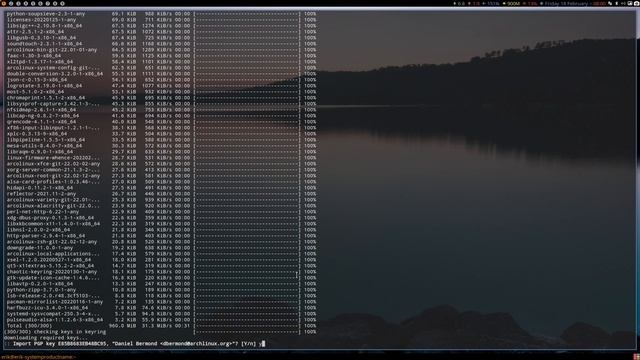Click the most-5.1.0-2 package row

coord(161,92)
